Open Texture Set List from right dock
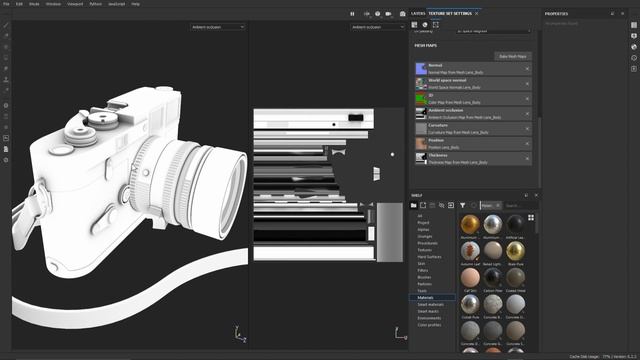The height and width of the screenshot is (360, 640). (634, 25)
